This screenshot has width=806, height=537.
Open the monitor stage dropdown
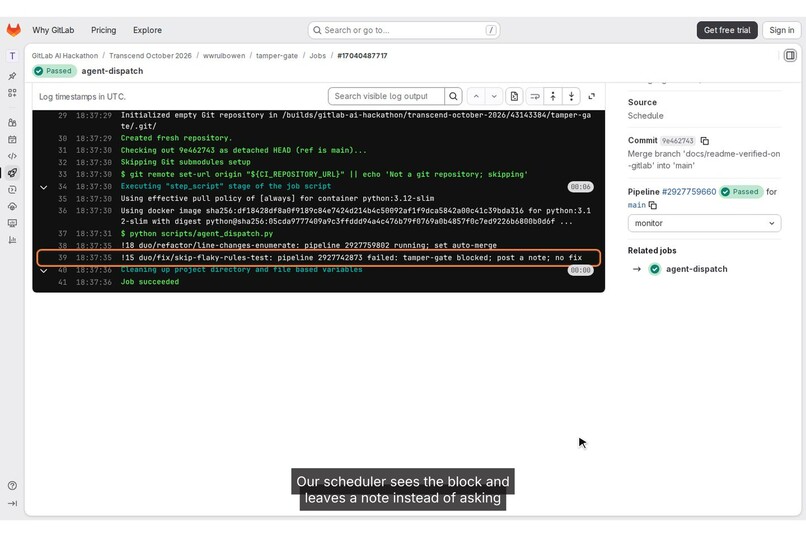[x=704, y=223]
